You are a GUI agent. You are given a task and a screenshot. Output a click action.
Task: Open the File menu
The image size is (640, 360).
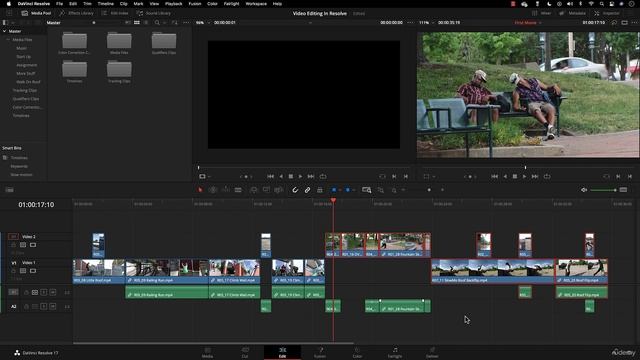coord(60,4)
